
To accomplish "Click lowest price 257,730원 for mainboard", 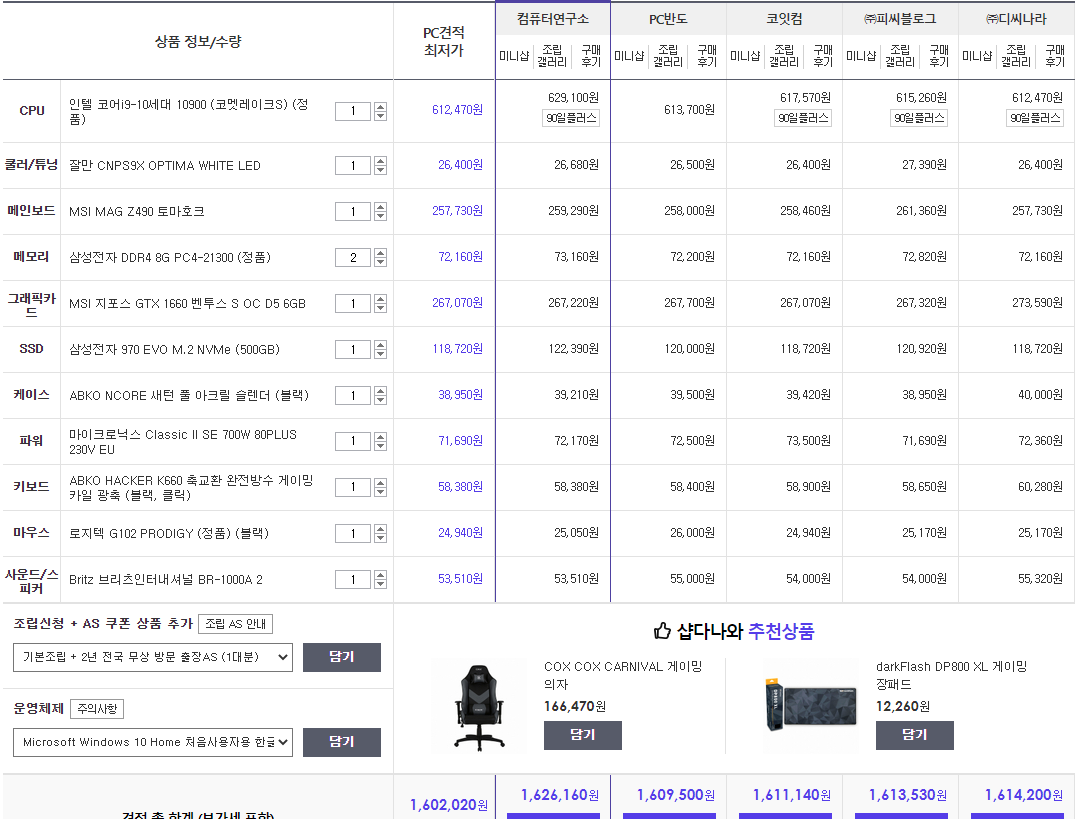I will point(457,211).
